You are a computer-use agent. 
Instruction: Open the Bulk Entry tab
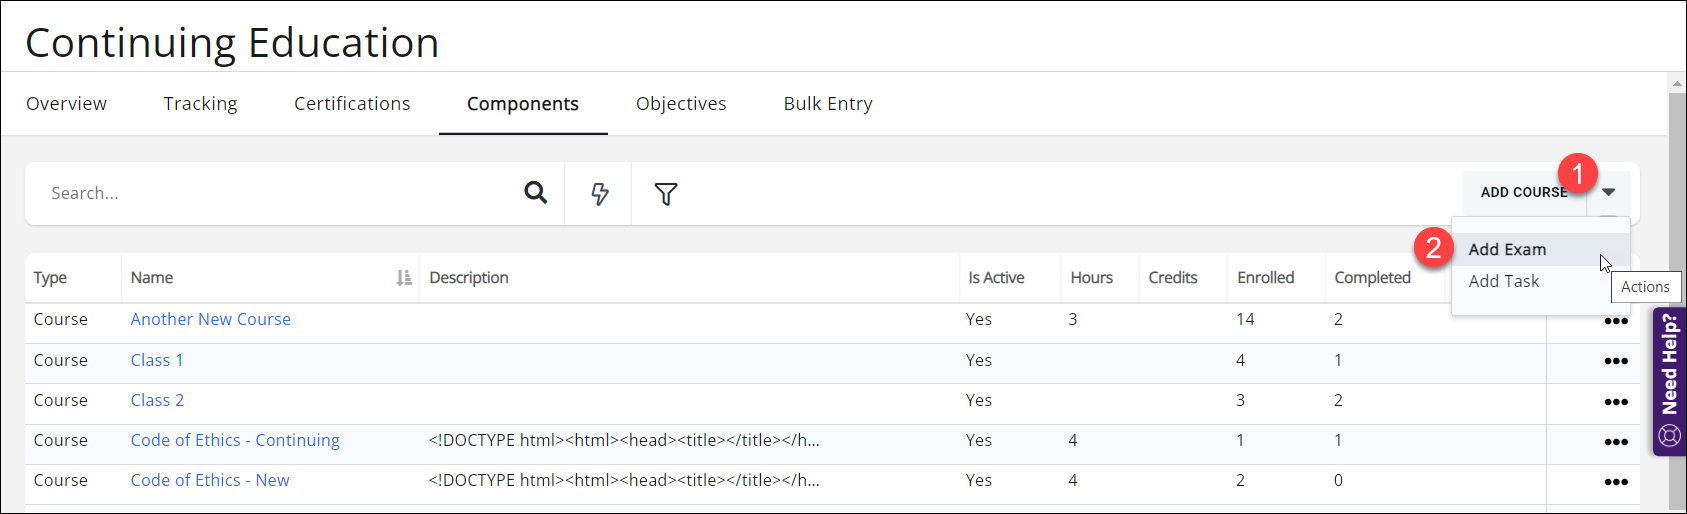[x=828, y=104]
